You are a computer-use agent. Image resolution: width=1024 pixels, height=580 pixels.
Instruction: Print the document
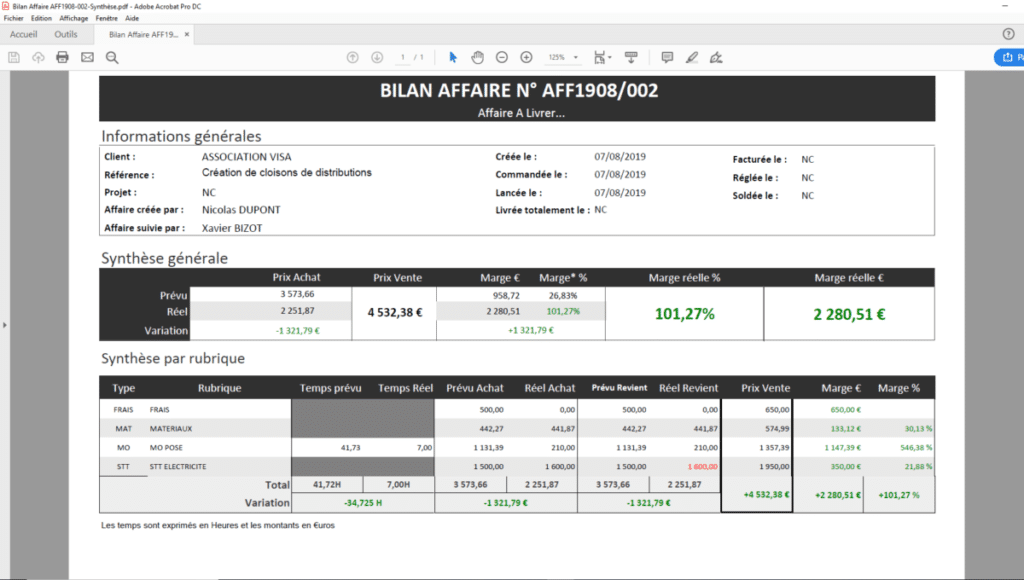point(63,57)
